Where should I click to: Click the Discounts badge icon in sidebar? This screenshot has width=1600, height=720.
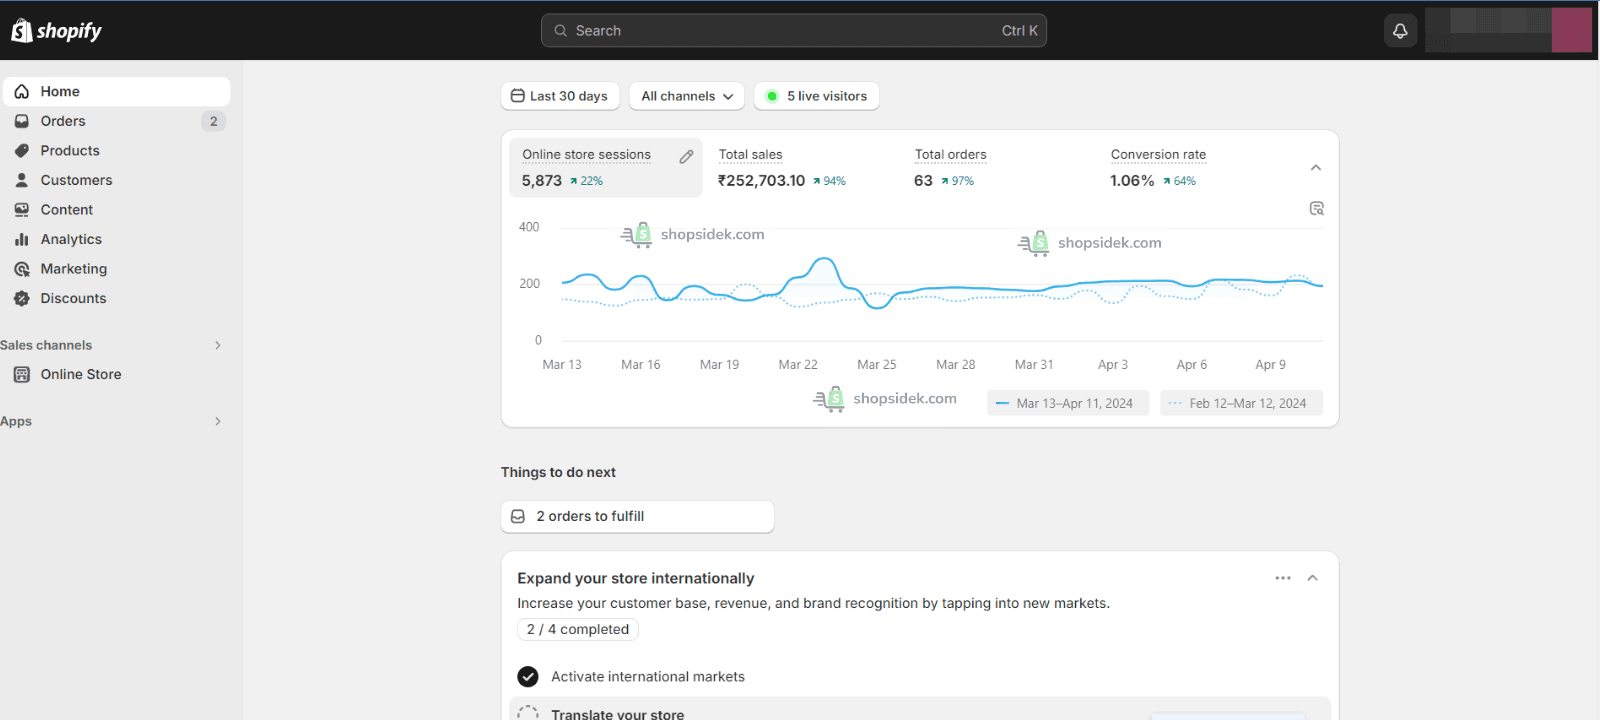[x=22, y=298]
